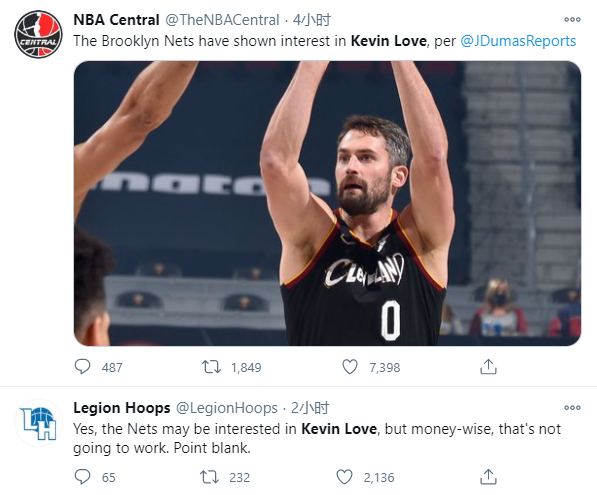Viewport: 597px width, 495px height.
Task: Like the NBA Central tweet
Action: [350, 367]
